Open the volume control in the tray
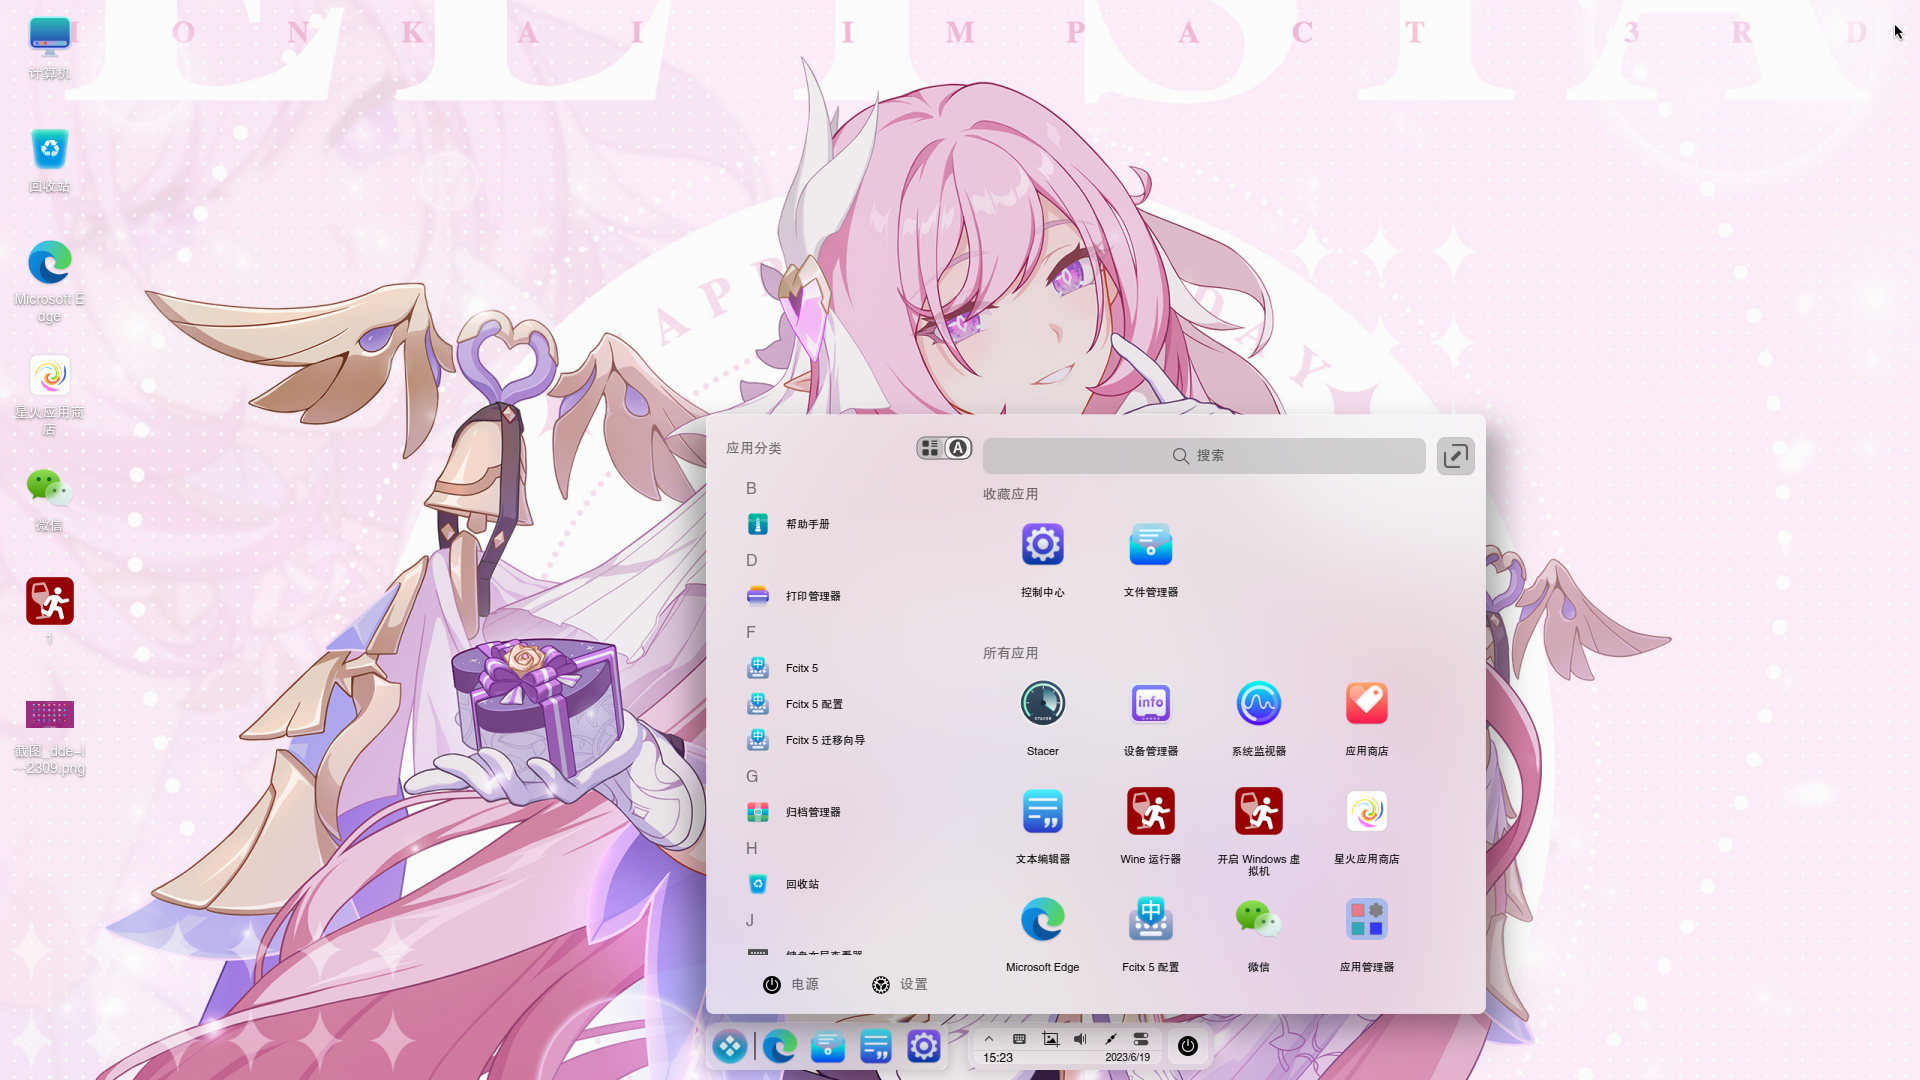The width and height of the screenshot is (1920, 1080). [x=1080, y=1039]
